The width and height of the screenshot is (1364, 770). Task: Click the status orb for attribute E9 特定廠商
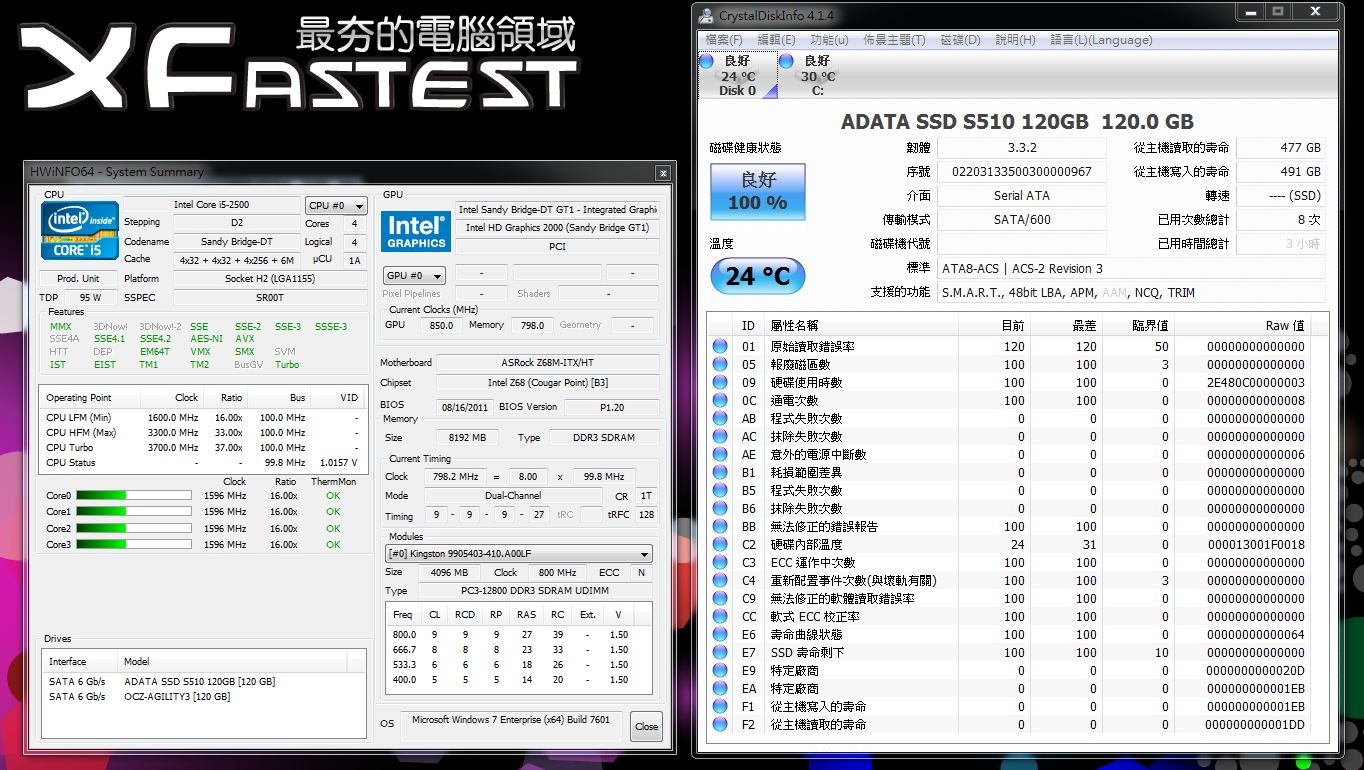click(720, 671)
